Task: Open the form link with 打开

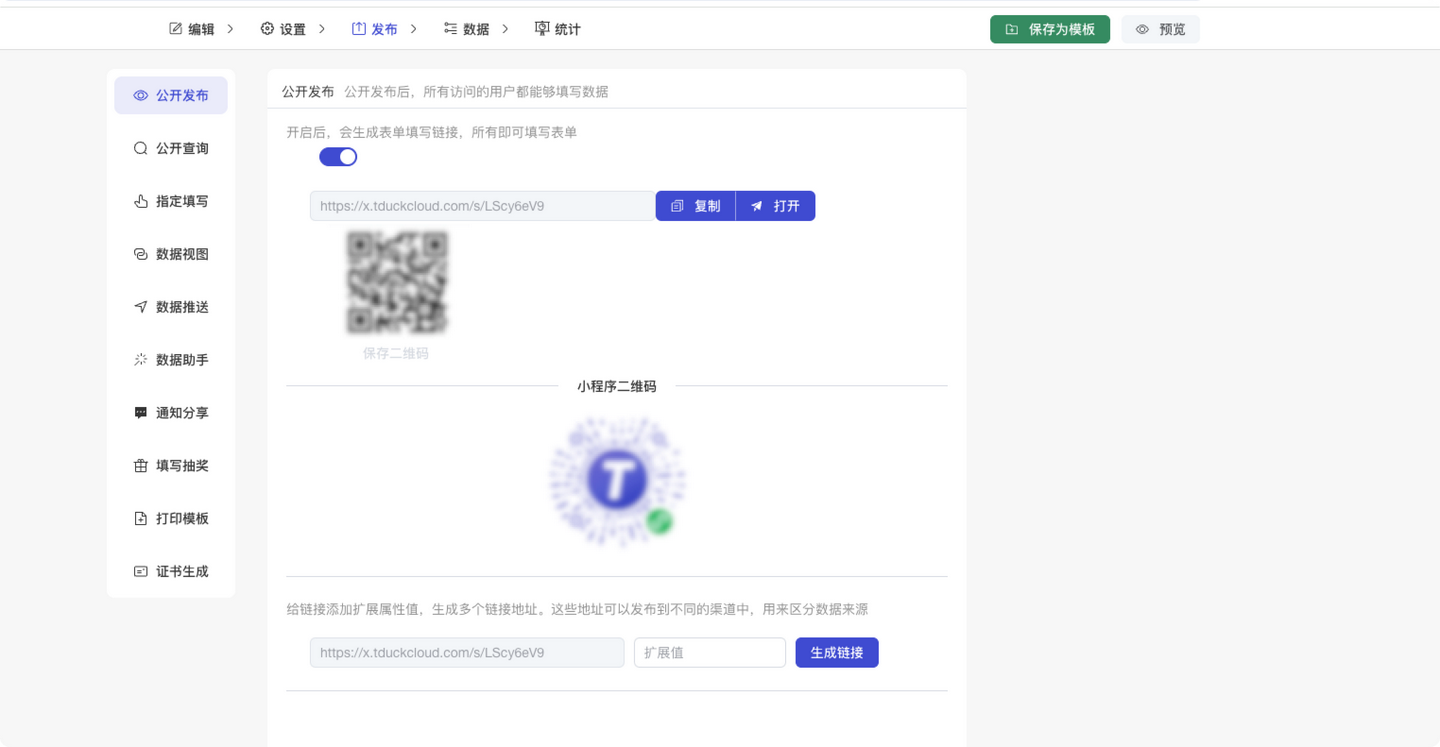Action: [775, 206]
